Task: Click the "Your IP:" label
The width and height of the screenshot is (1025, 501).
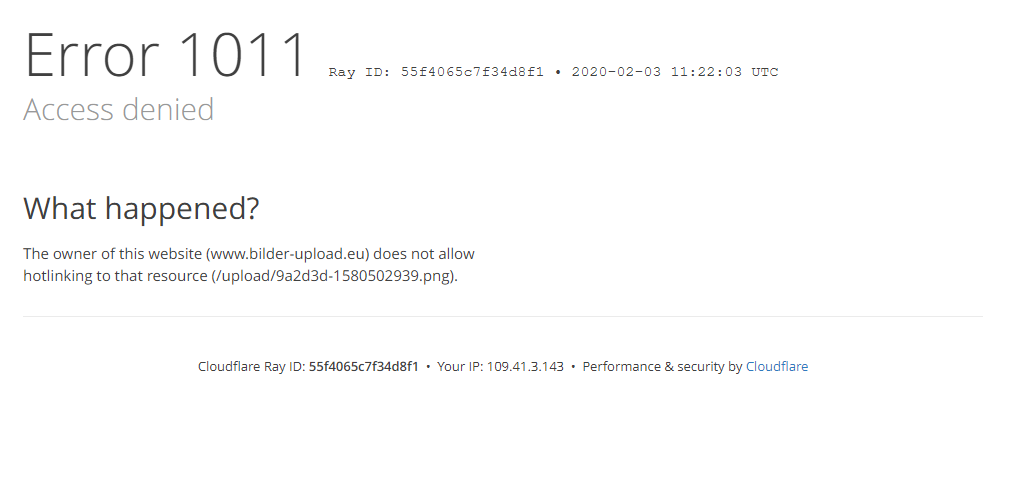Action: pyautogui.click(x=460, y=367)
